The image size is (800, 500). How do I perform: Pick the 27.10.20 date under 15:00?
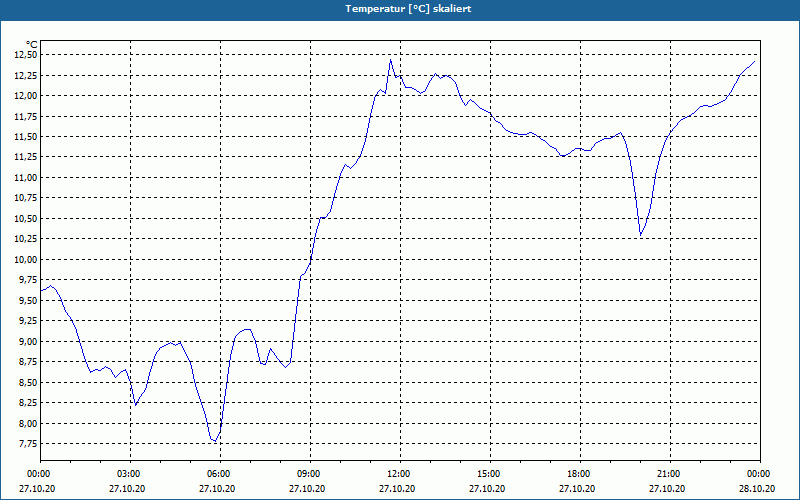[x=487, y=488]
